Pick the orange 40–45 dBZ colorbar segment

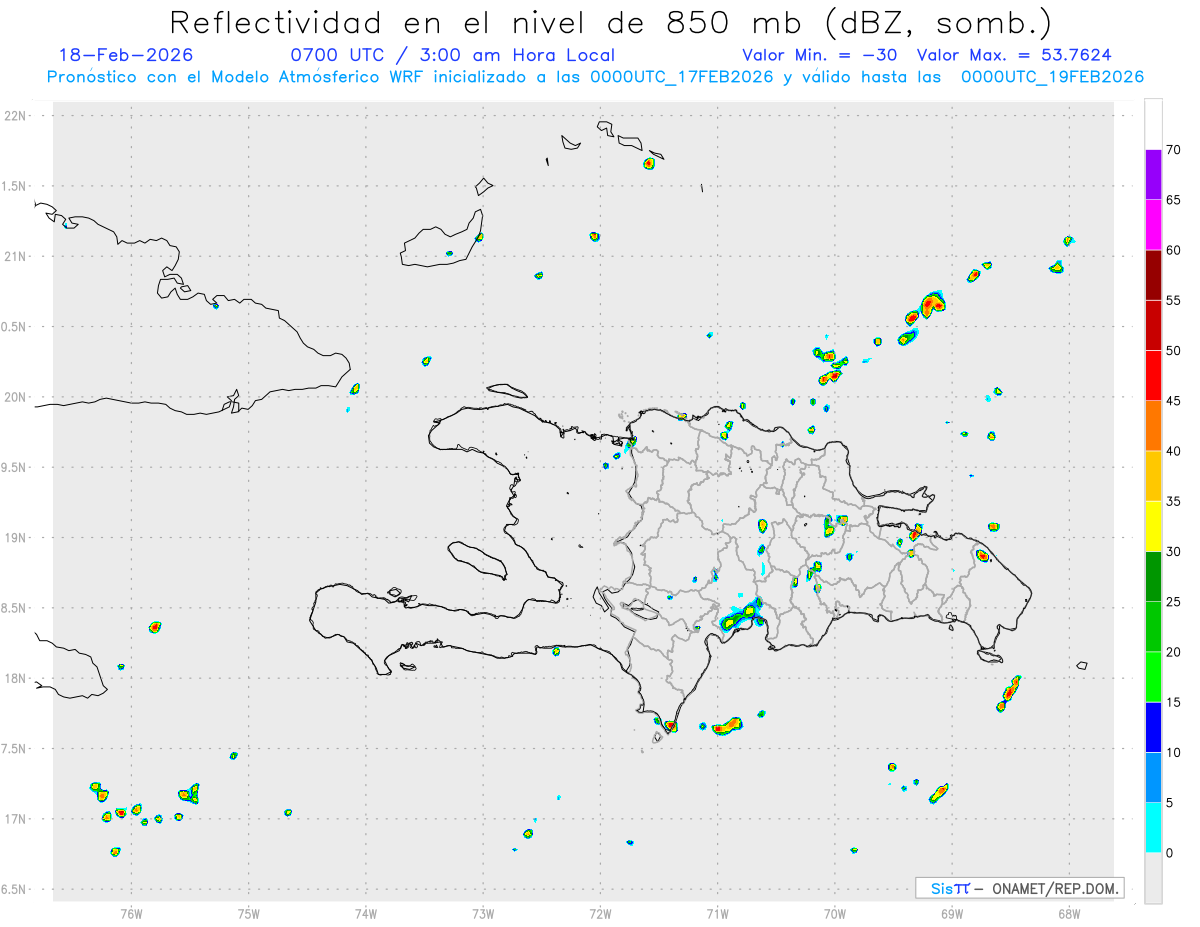pyautogui.click(x=1153, y=426)
